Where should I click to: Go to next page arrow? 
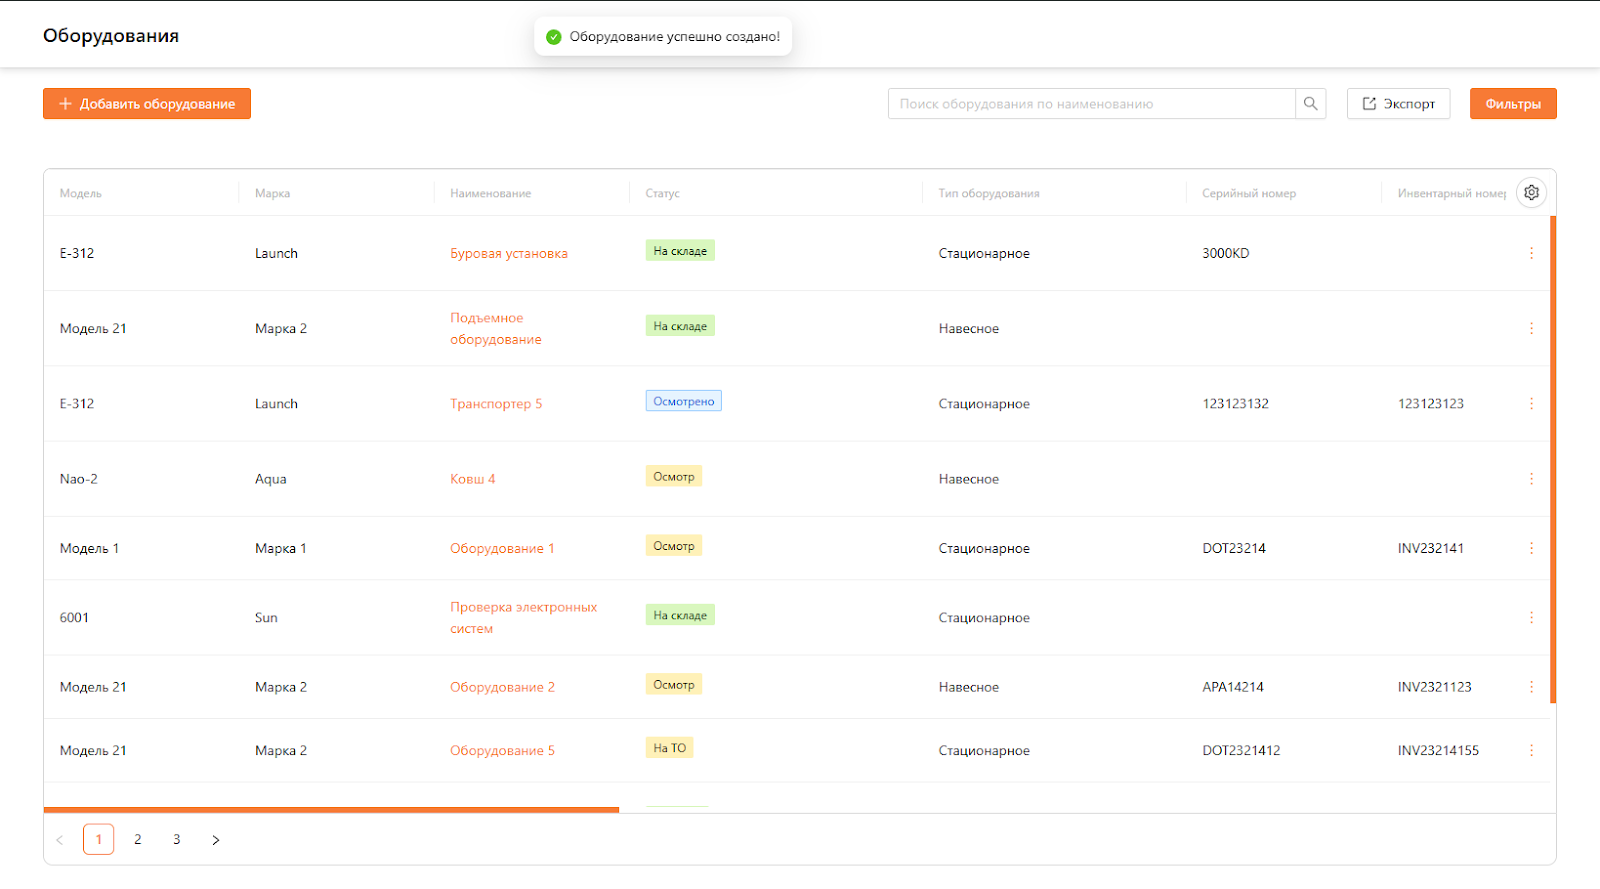point(215,840)
